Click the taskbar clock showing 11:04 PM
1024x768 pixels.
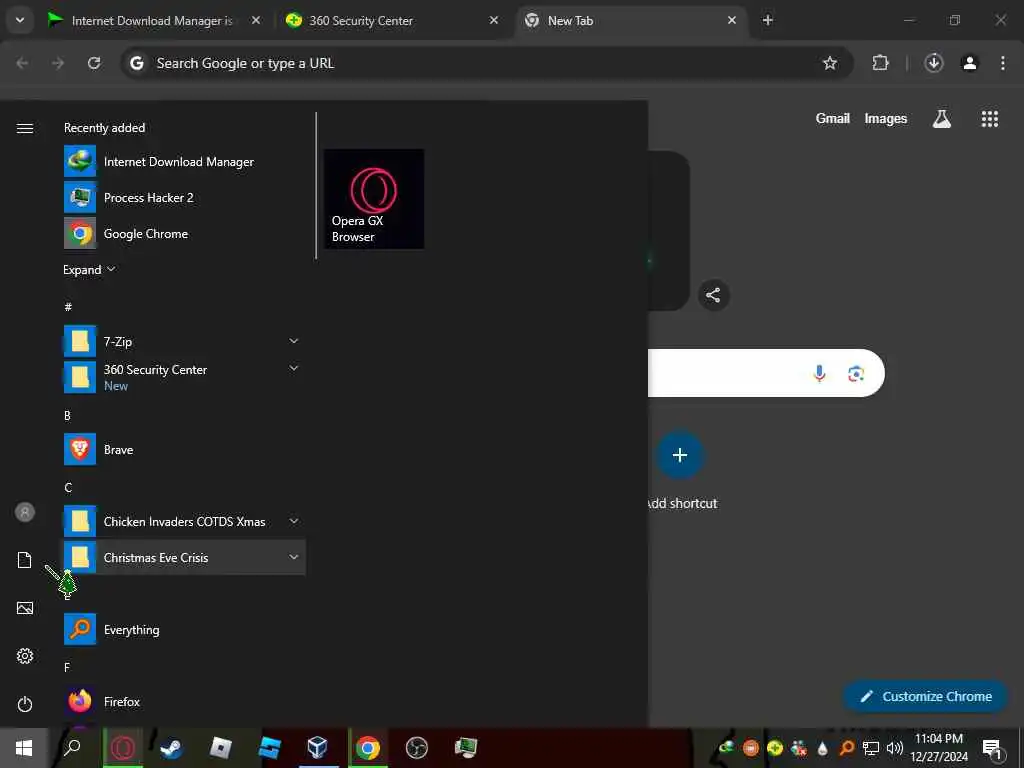click(x=939, y=748)
